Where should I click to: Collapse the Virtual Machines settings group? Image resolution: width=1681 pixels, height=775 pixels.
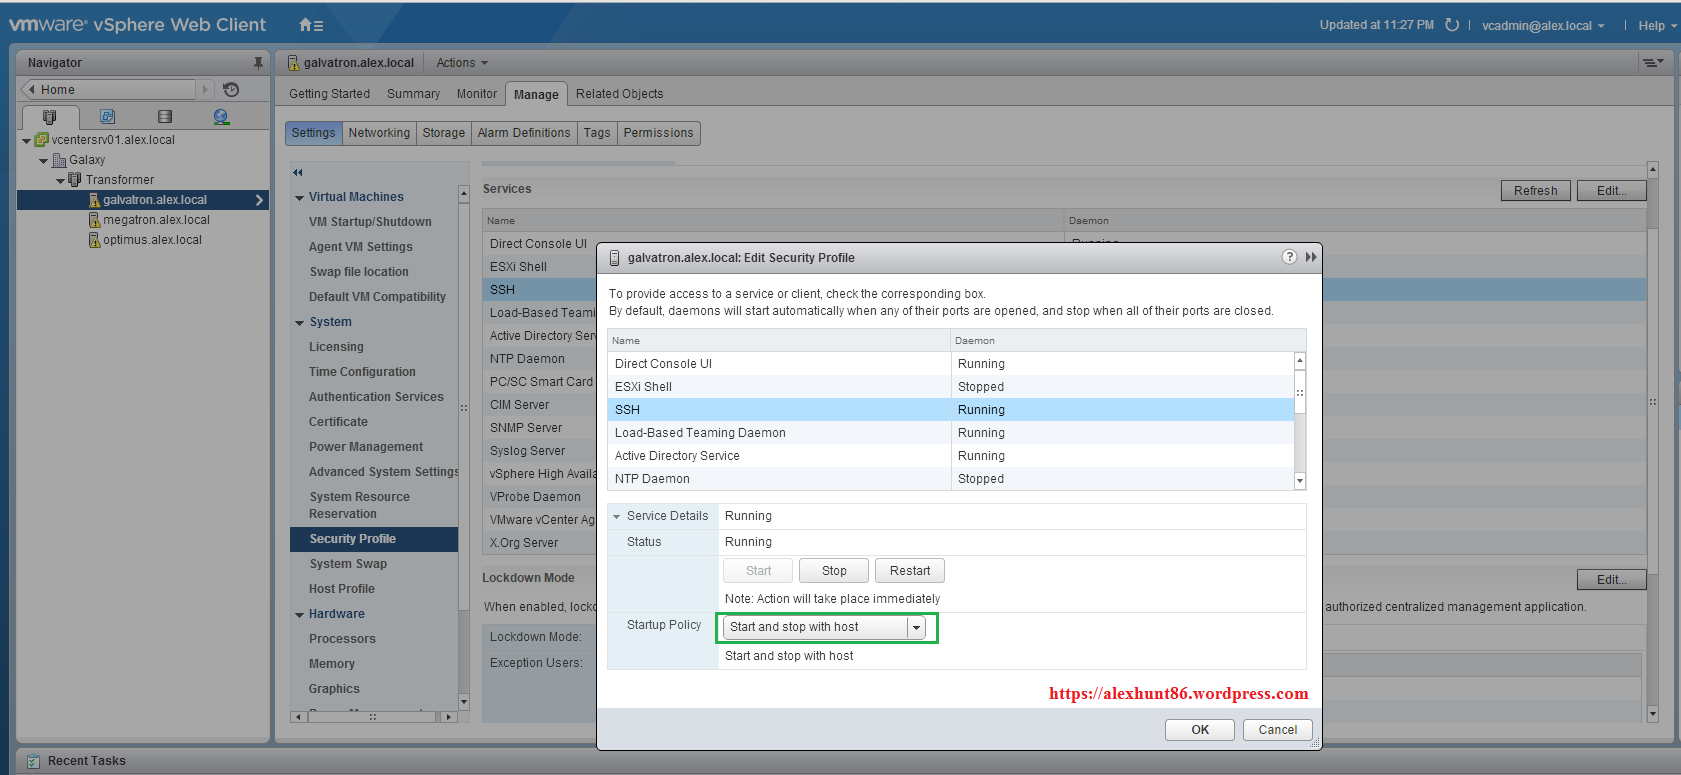click(300, 198)
